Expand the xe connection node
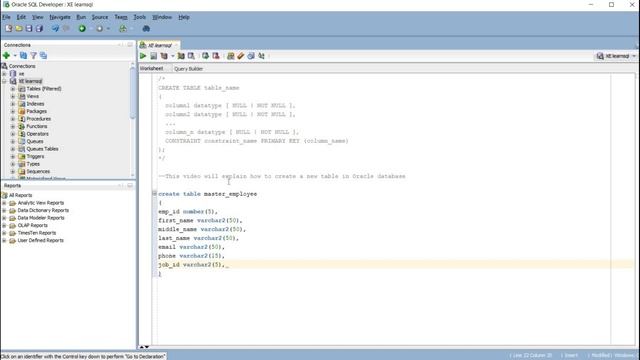640x360 pixels. (x=4, y=73)
